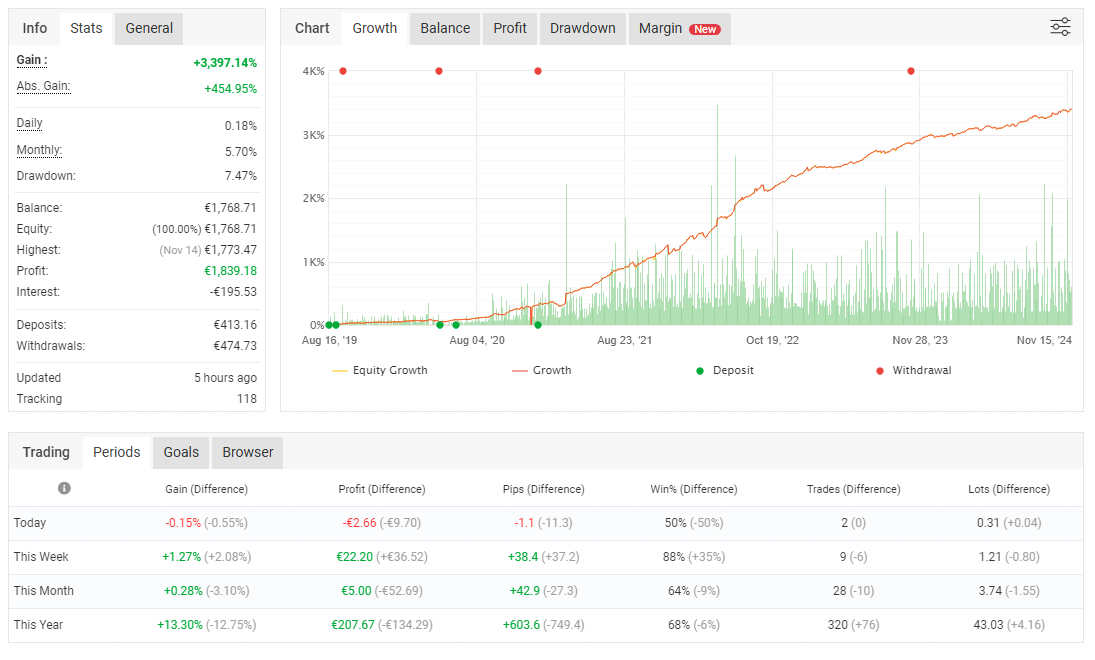Switch to the Info tab
The width and height of the screenshot is (1095, 660).
35,28
